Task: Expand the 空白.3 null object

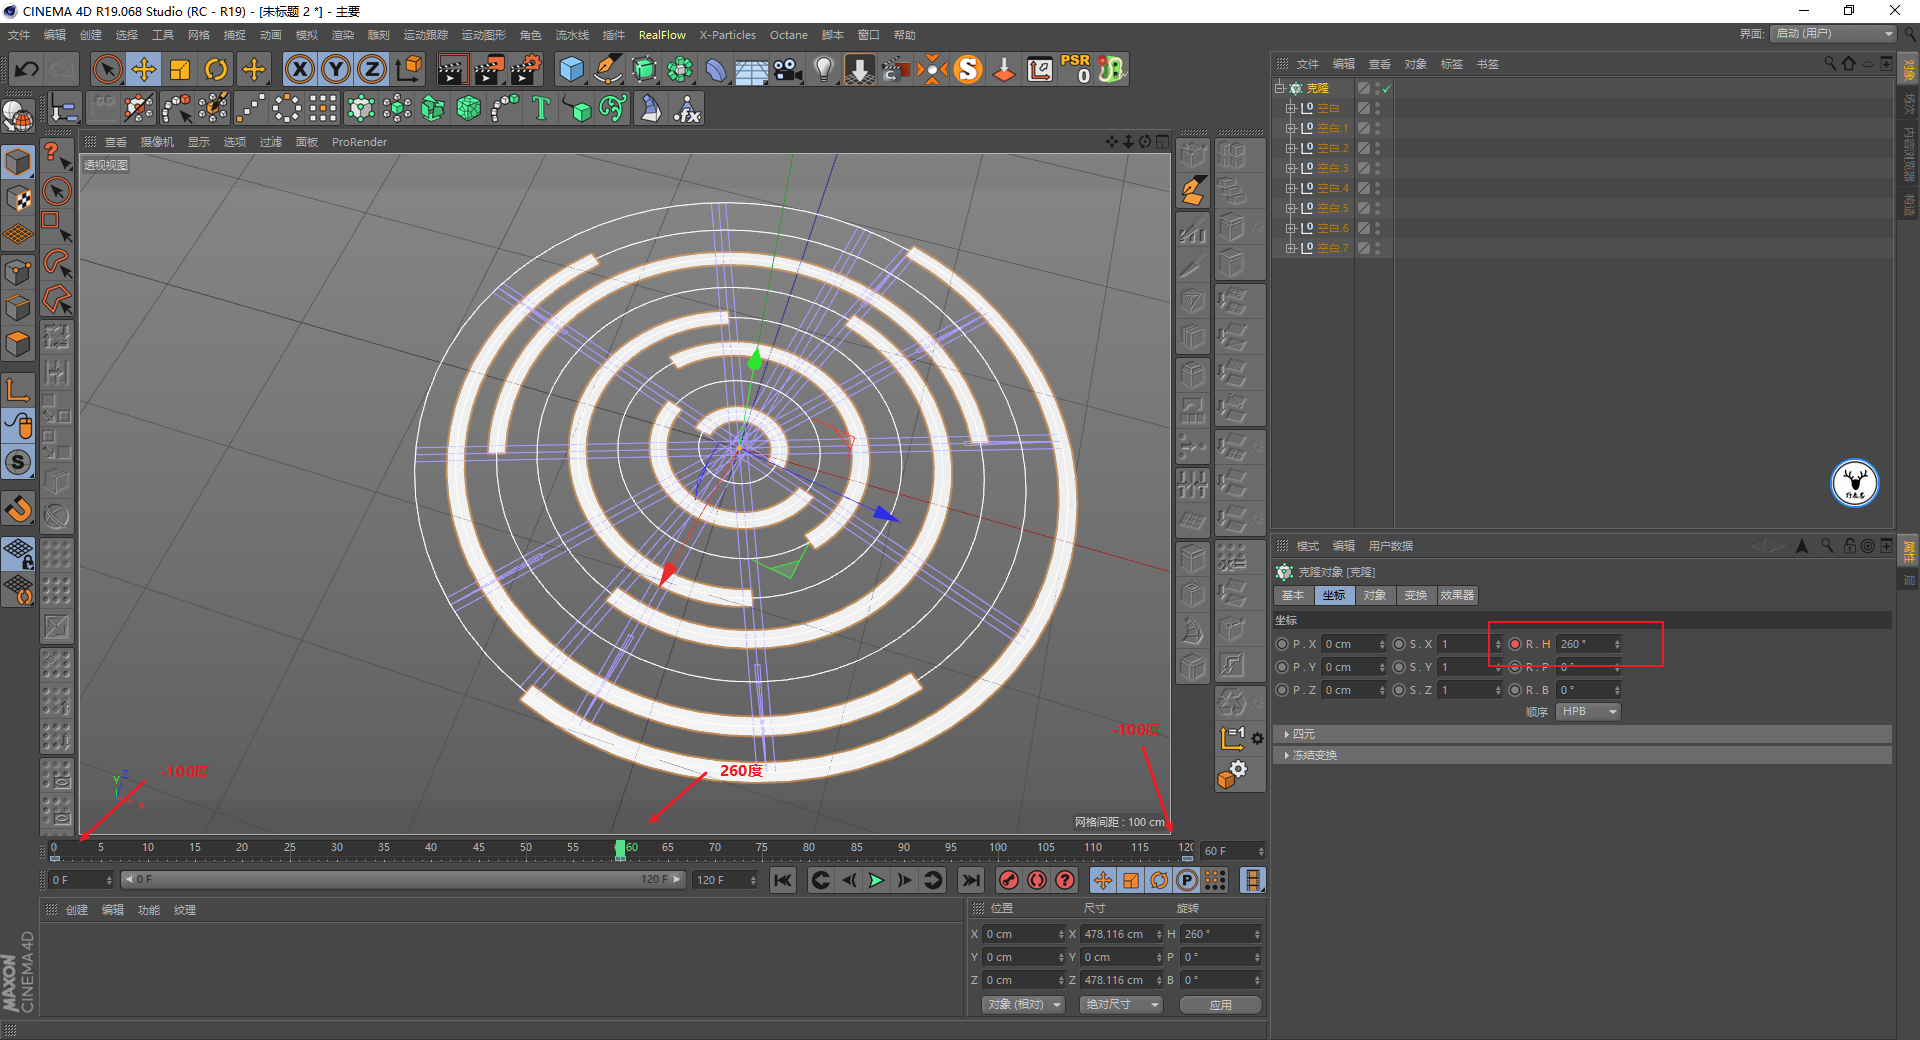Action: (1290, 168)
